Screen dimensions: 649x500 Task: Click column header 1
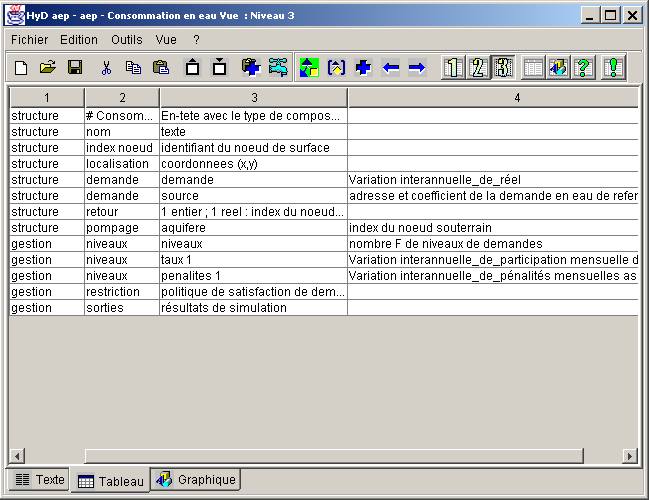tap(47, 98)
